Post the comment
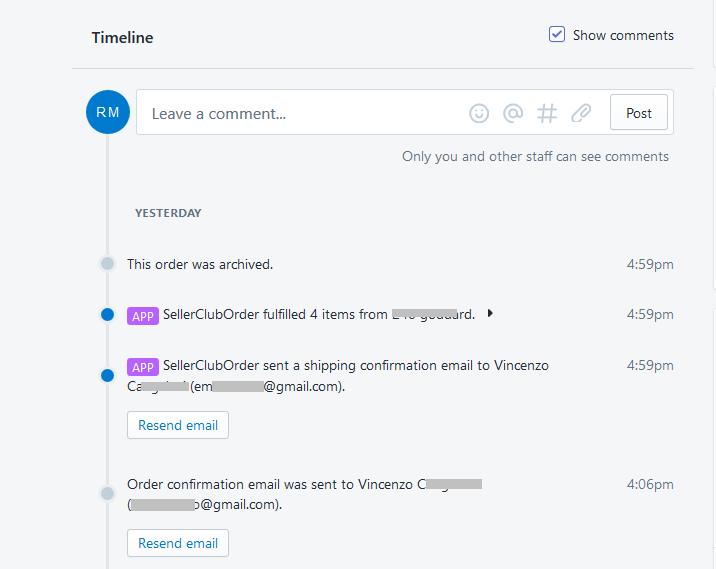The width and height of the screenshot is (716, 569). [x=639, y=113]
